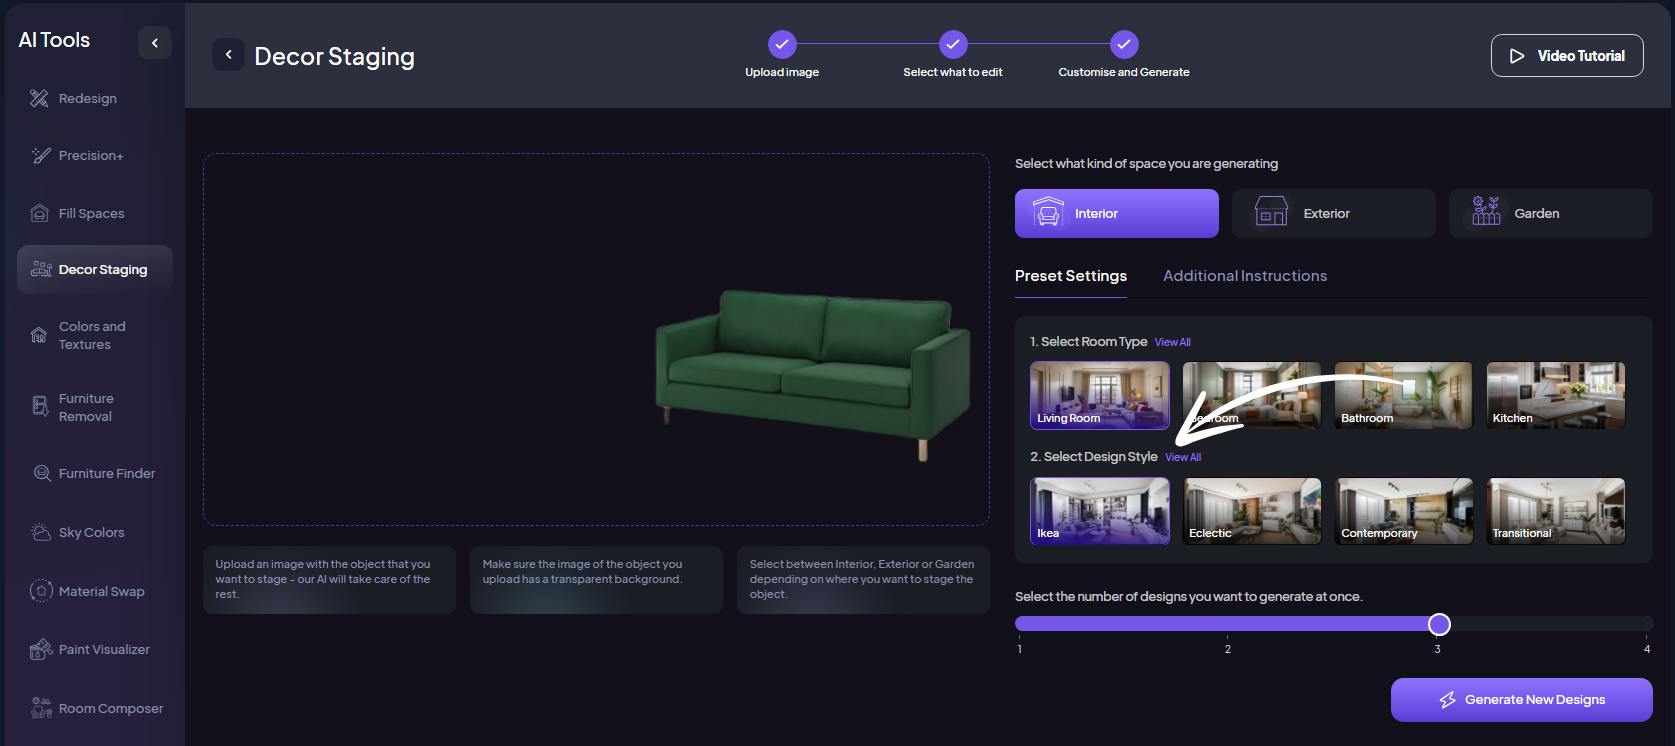Switch to the Preset Settings tab
This screenshot has width=1675, height=746.
[1070, 276]
